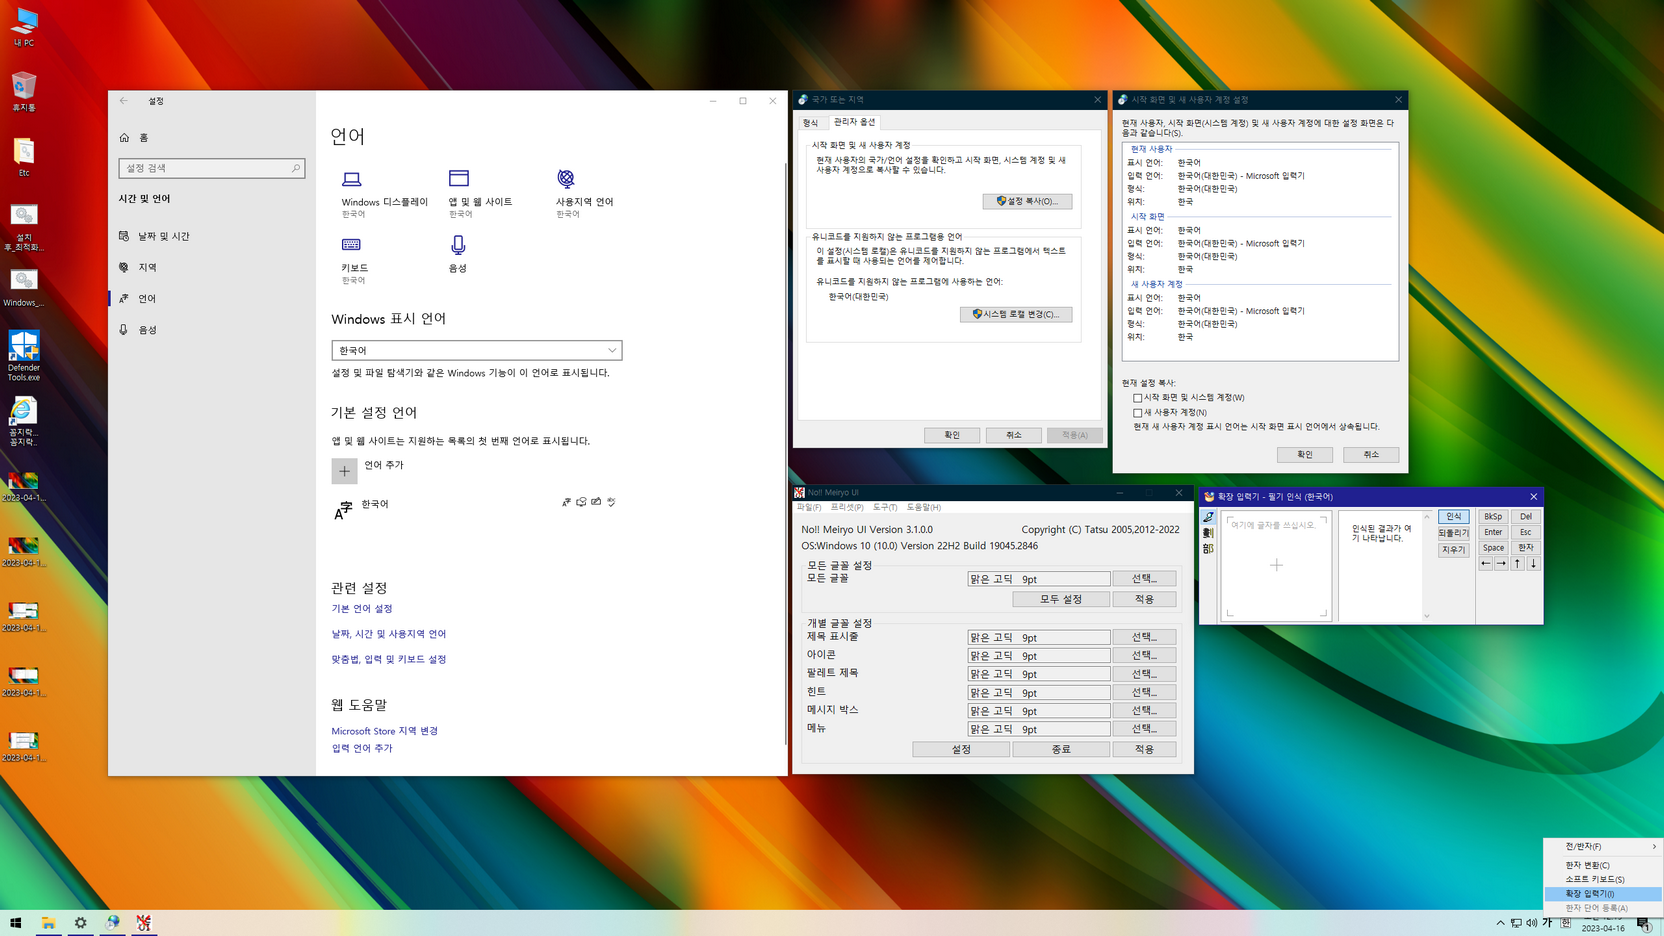The width and height of the screenshot is (1664, 936).
Task: Open the Microsoft Store region change link
Action: click(385, 731)
